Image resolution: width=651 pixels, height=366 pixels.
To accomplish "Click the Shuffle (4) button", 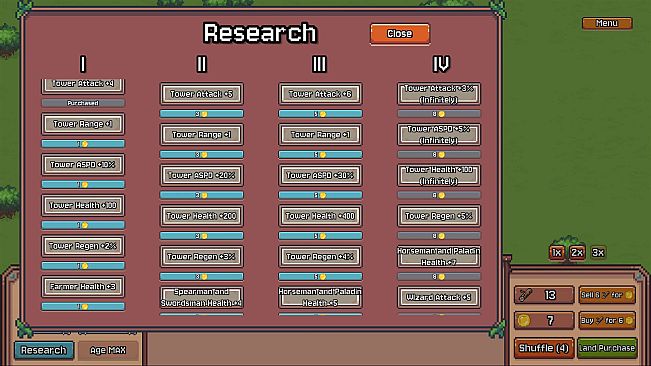I will point(543,348).
